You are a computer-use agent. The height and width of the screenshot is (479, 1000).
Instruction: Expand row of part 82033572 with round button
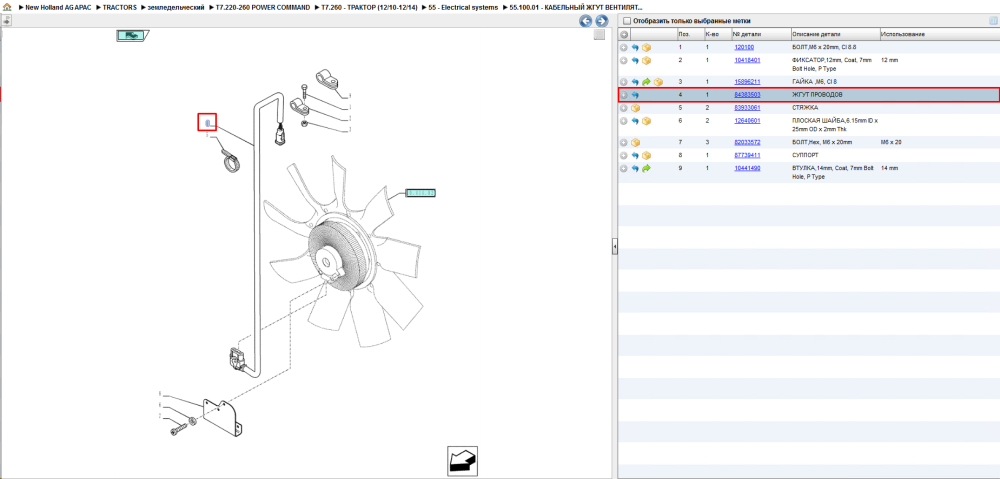[624, 143]
